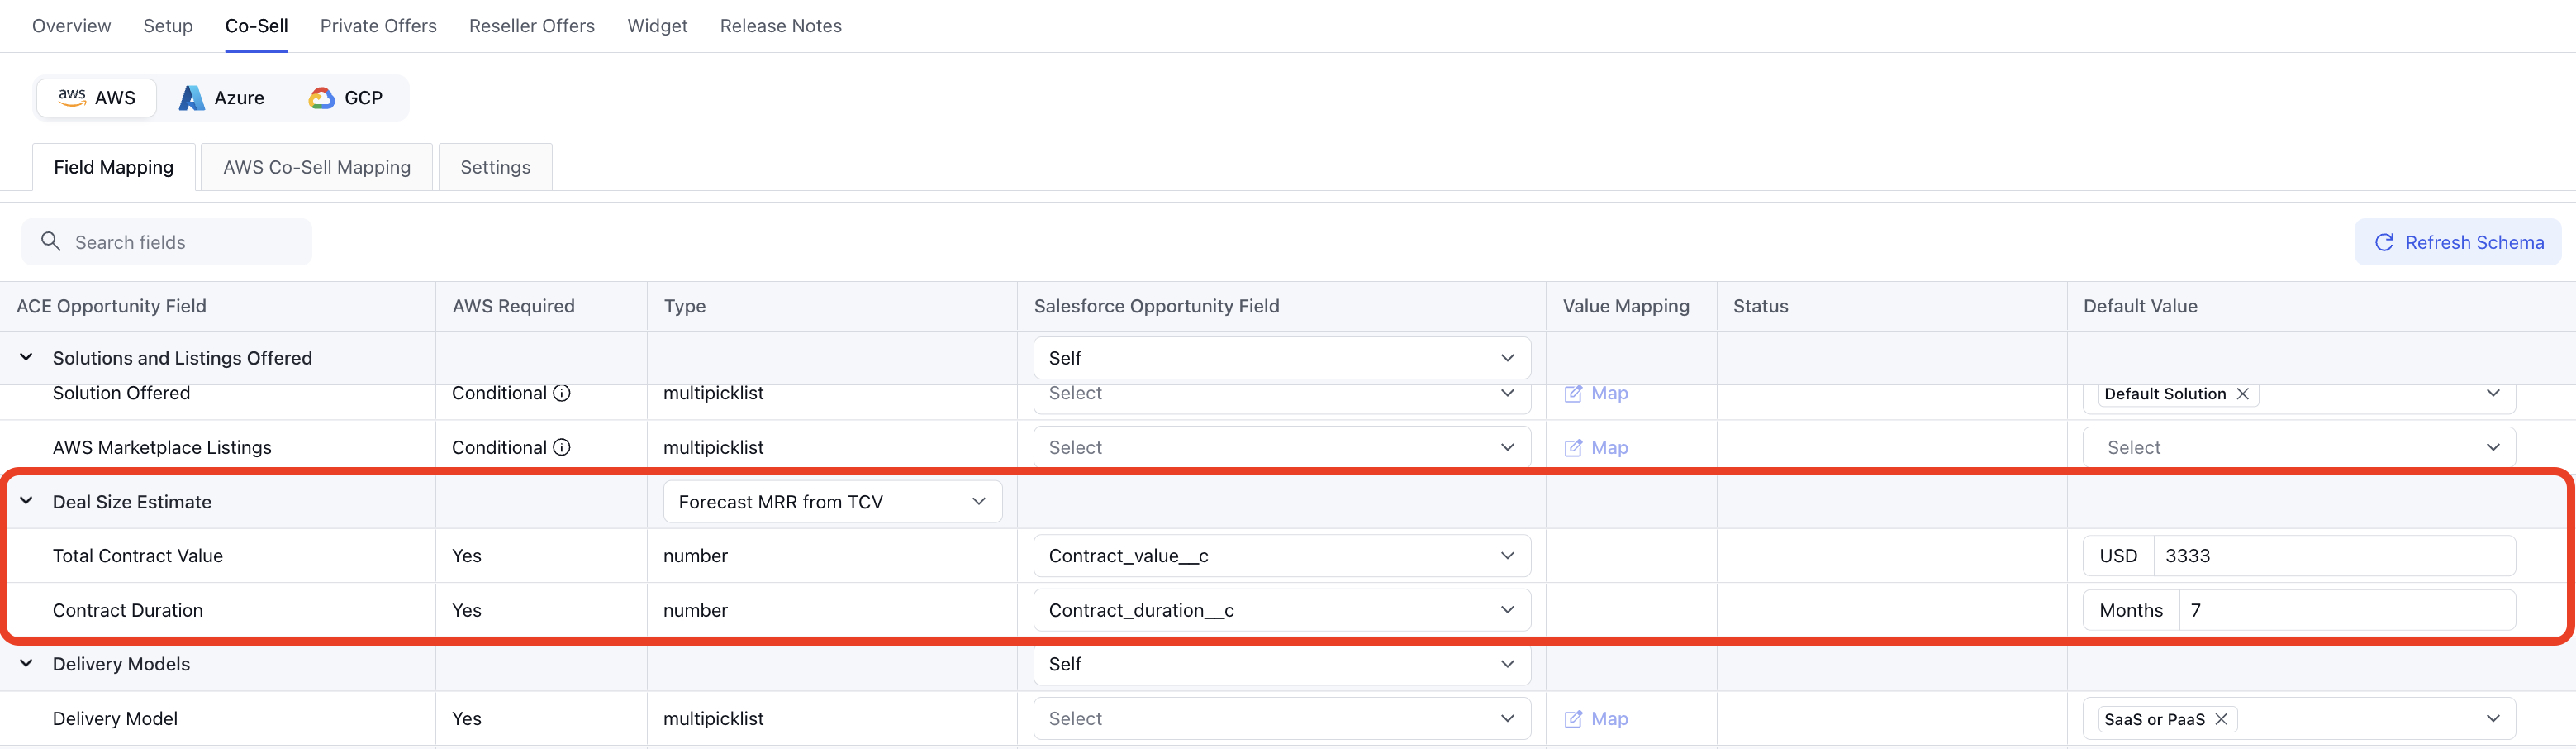Click Map edit icon in Delivery Model row
Screen dimensions: 2576x749
pyautogui.click(x=1573, y=718)
